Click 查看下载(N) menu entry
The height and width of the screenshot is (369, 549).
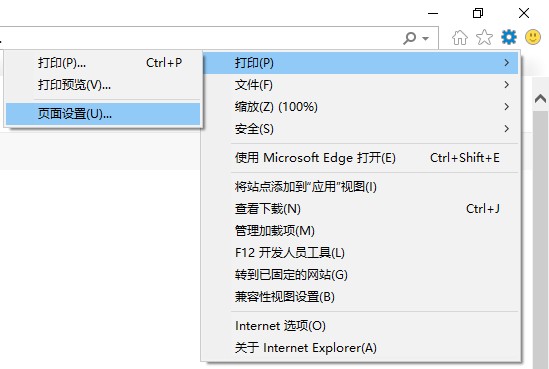[374, 209]
